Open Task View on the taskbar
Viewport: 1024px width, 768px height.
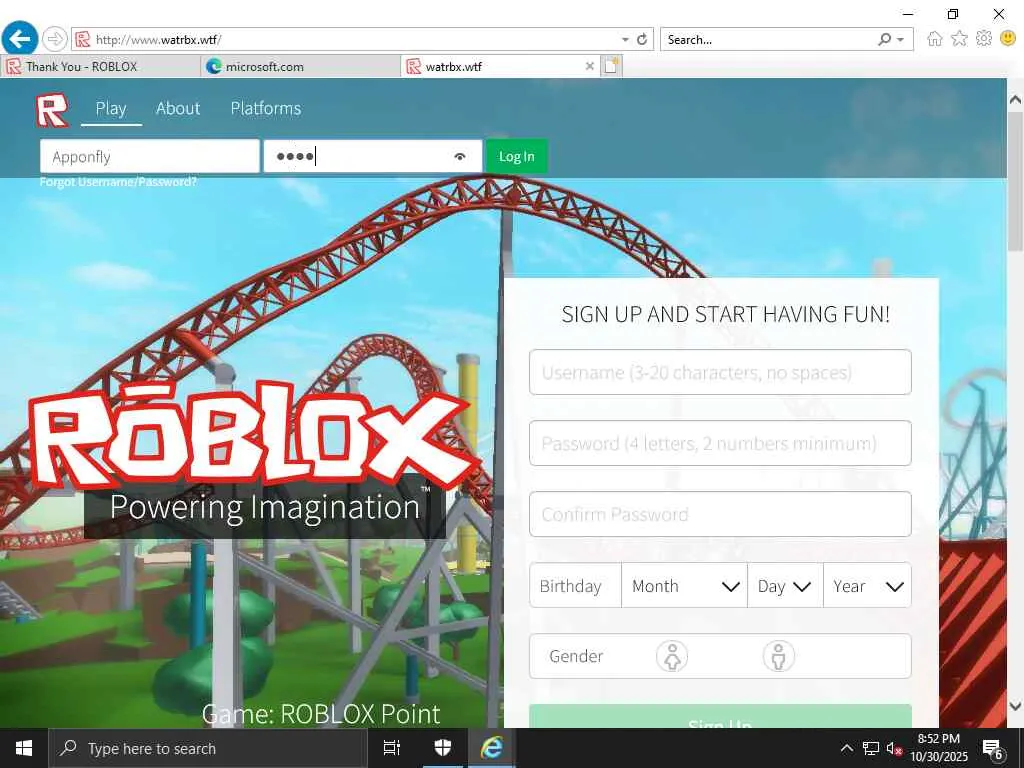[x=392, y=748]
